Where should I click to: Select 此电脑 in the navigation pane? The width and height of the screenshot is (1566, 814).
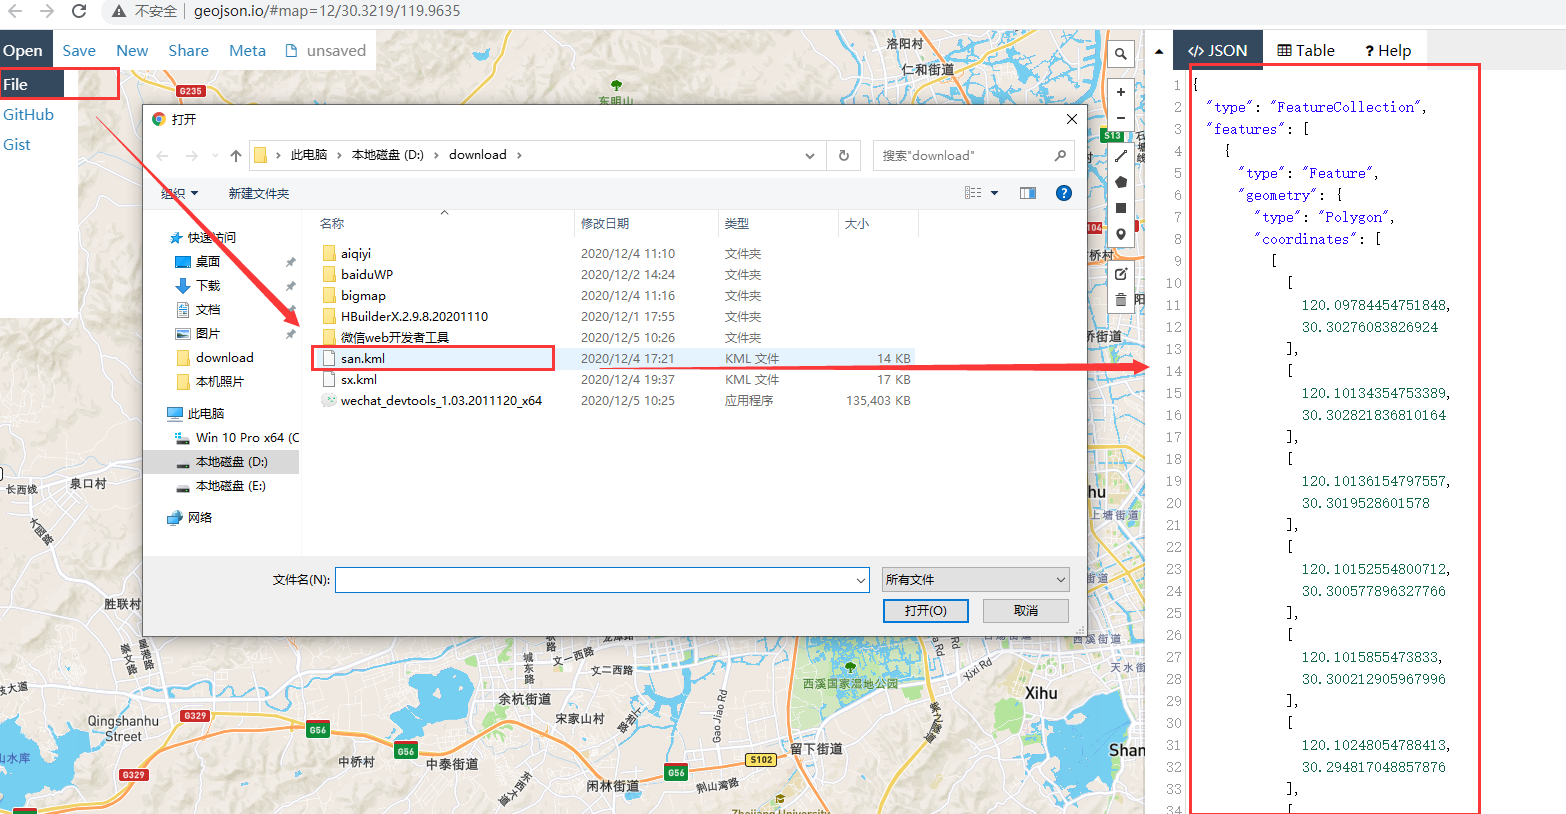[x=206, y=413]
